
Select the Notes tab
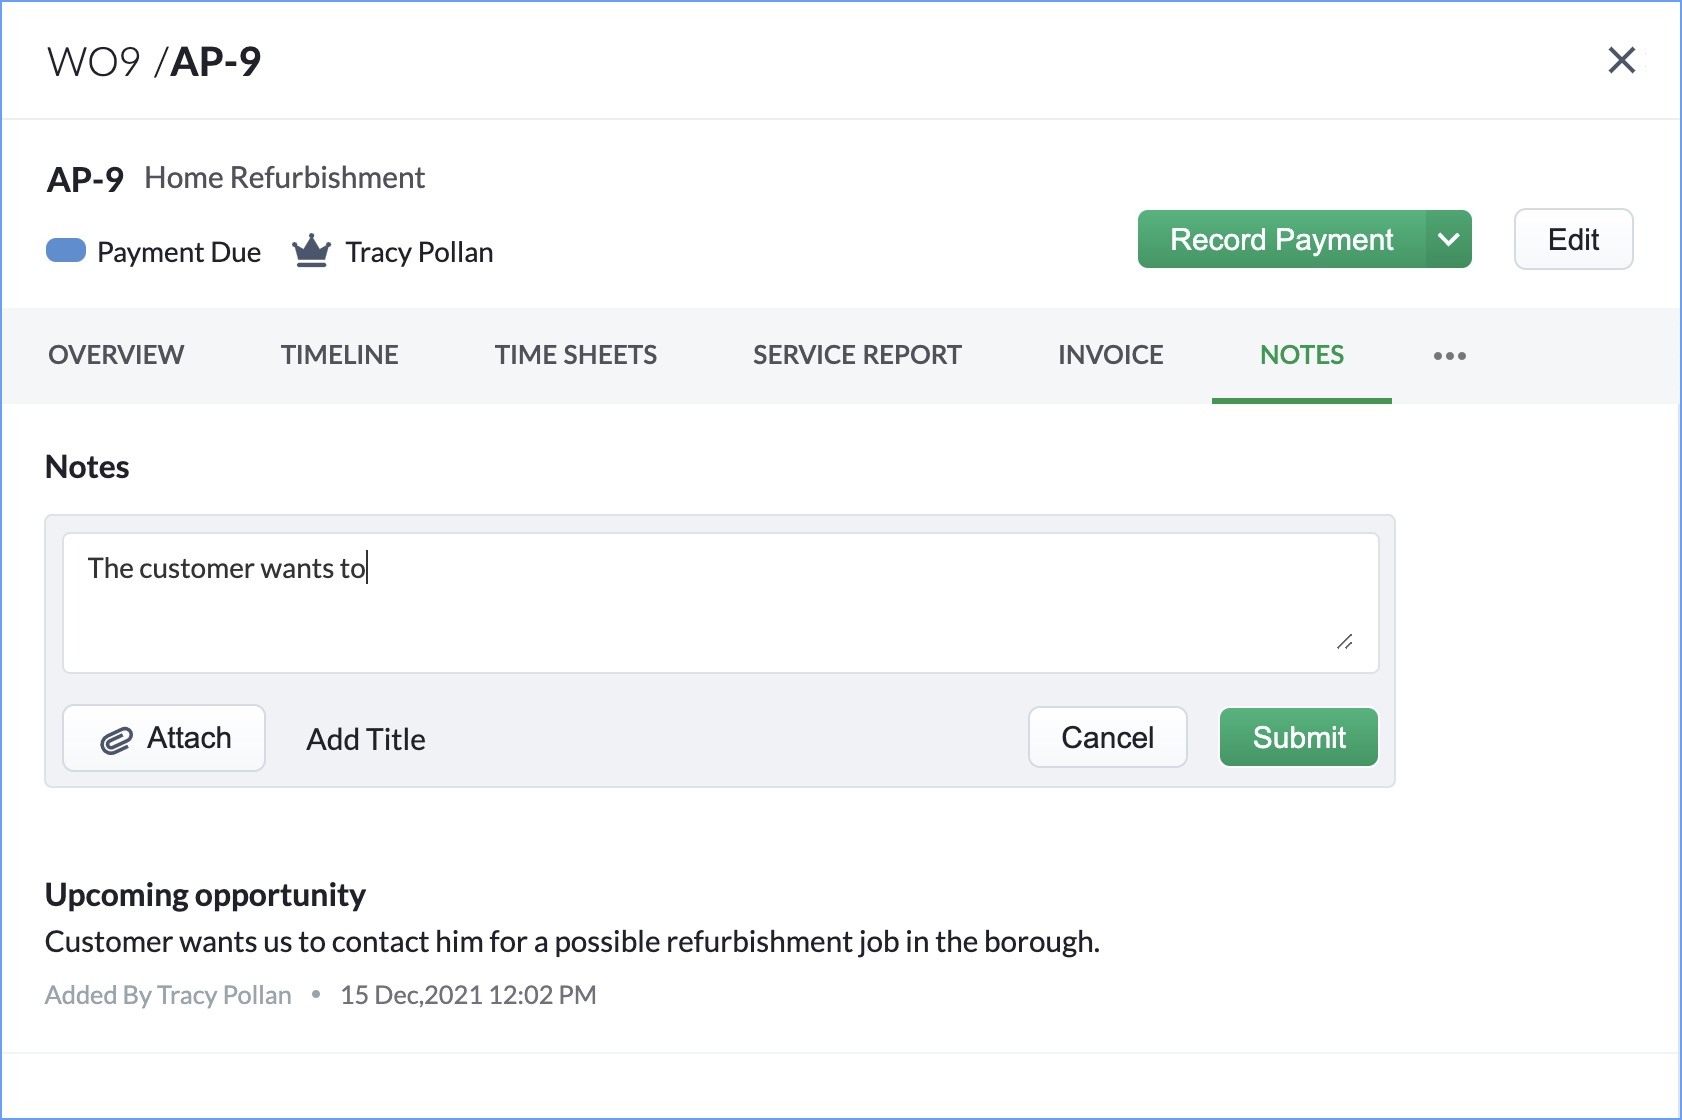tap(1301, 355)
